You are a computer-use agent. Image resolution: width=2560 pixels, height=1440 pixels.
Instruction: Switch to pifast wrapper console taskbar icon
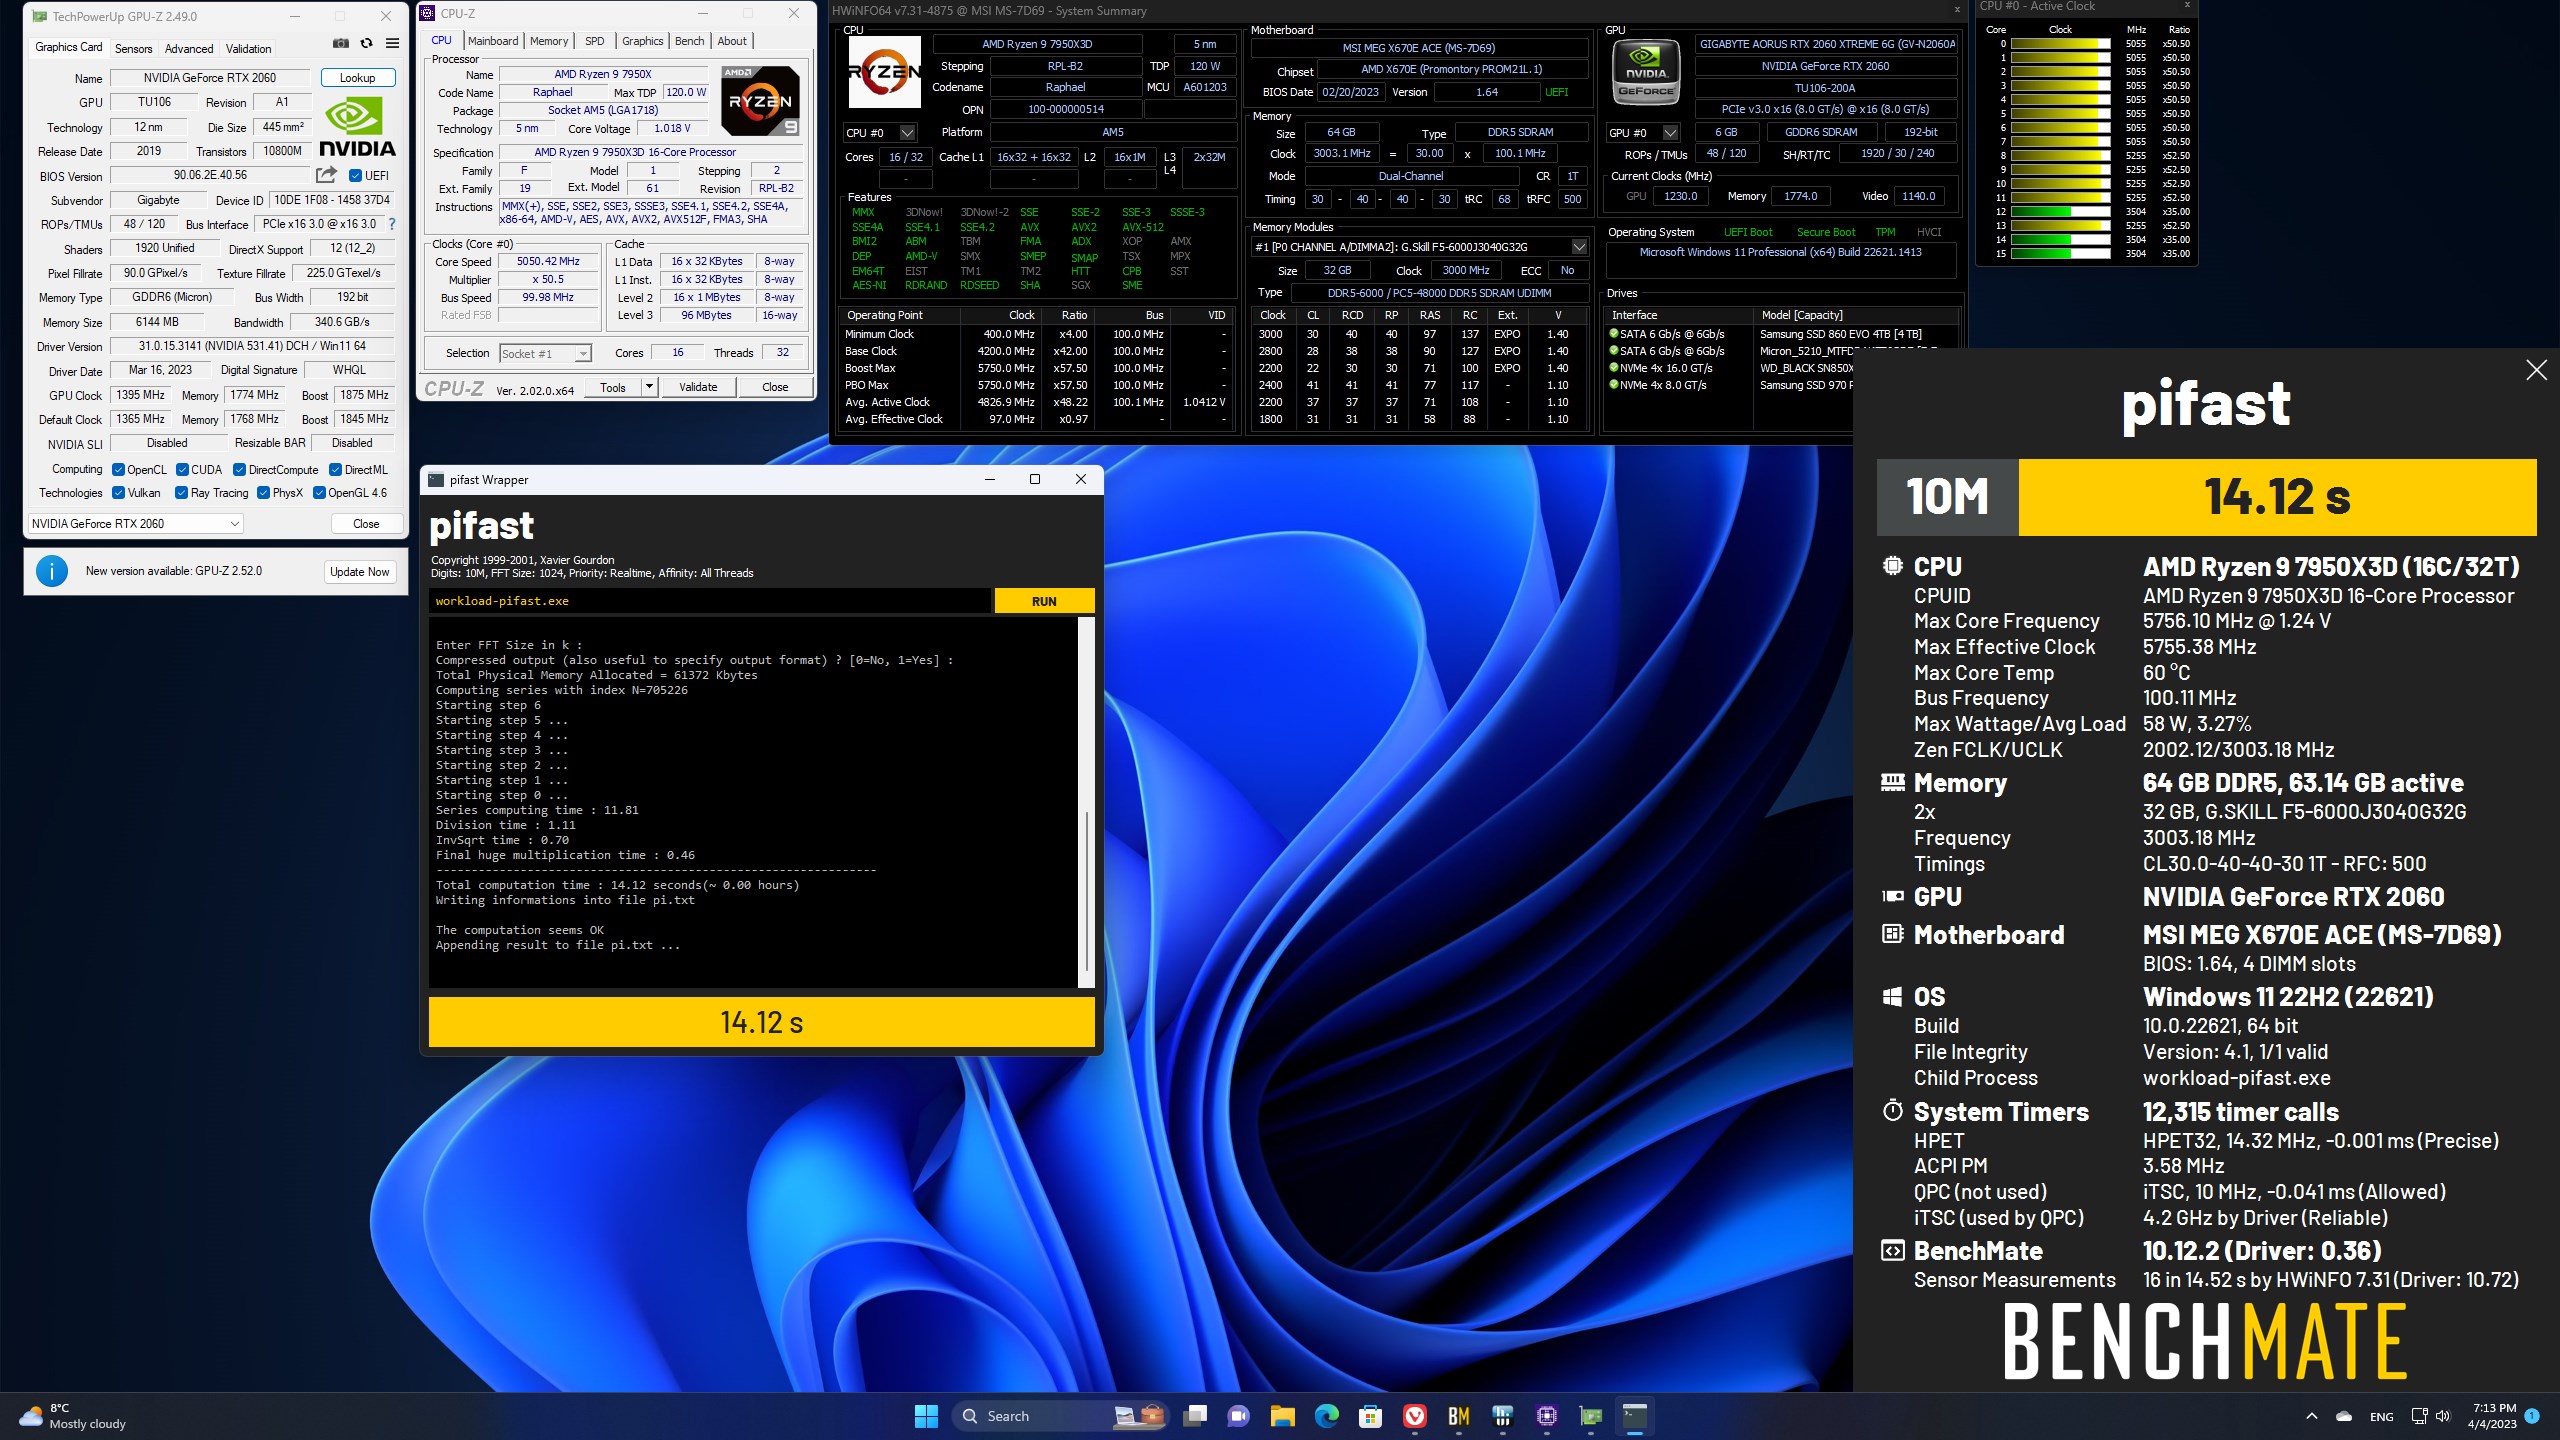tap(1634, 1416)
